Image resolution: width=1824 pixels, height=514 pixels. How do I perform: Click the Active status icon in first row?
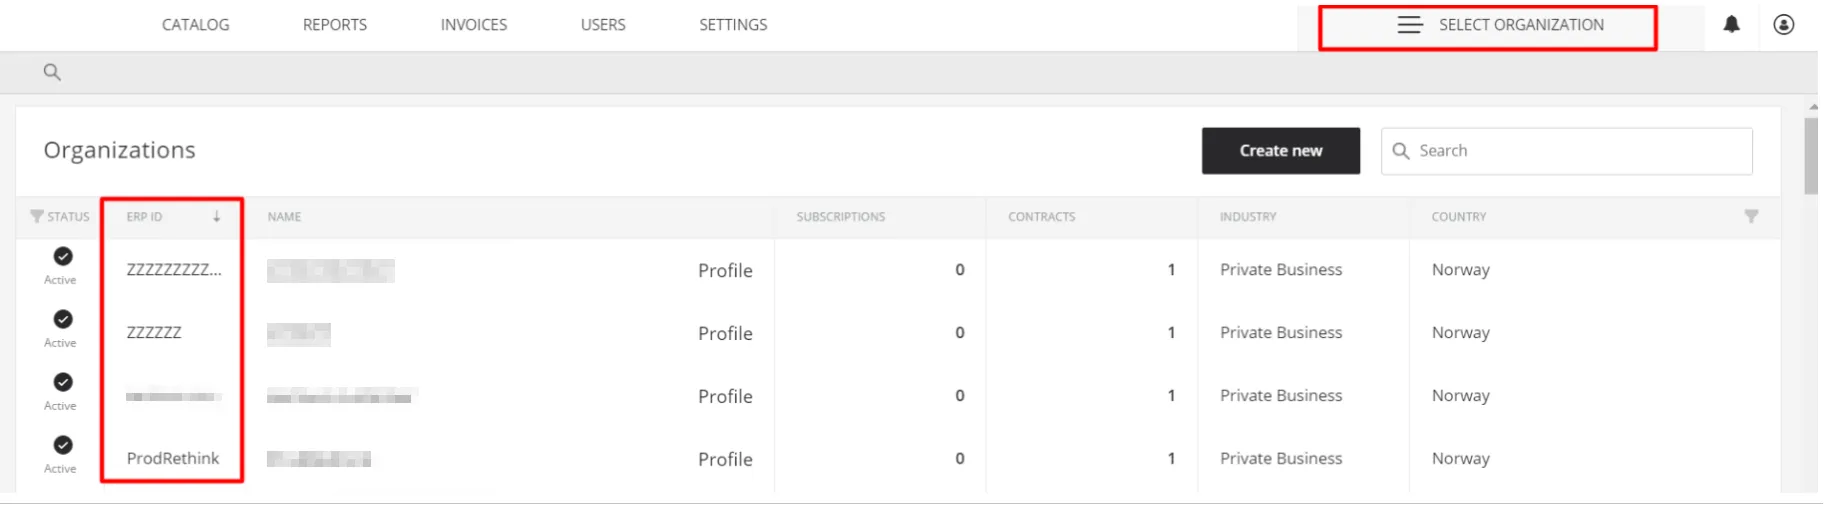63,256
